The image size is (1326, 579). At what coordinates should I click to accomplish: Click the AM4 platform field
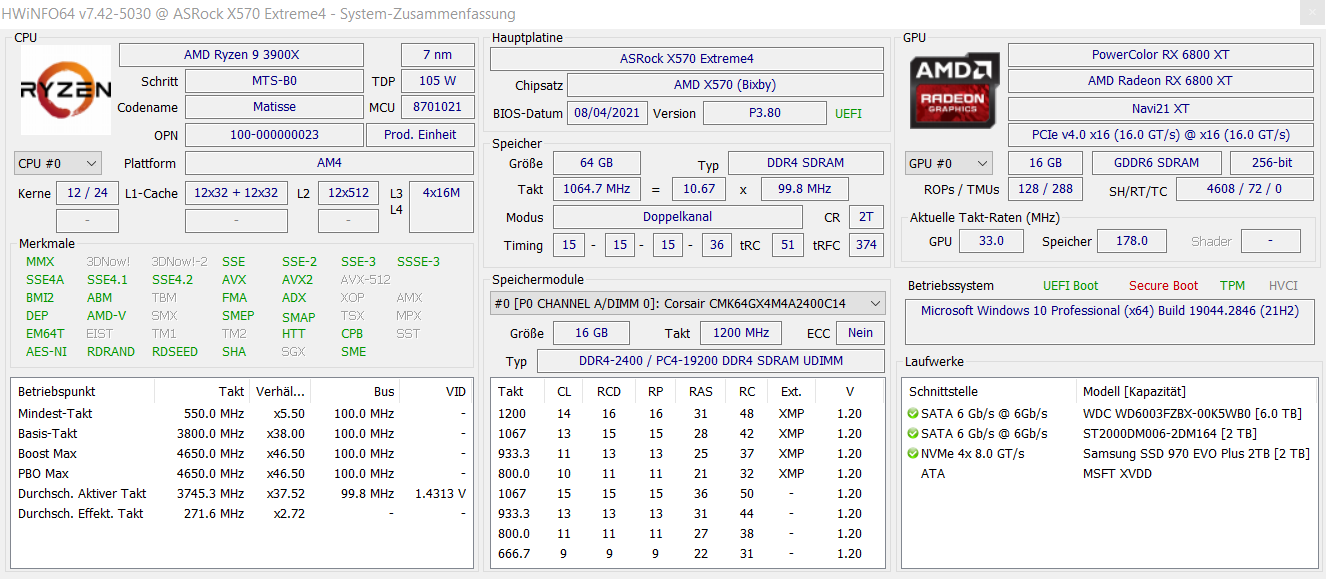tap(329, 163)
